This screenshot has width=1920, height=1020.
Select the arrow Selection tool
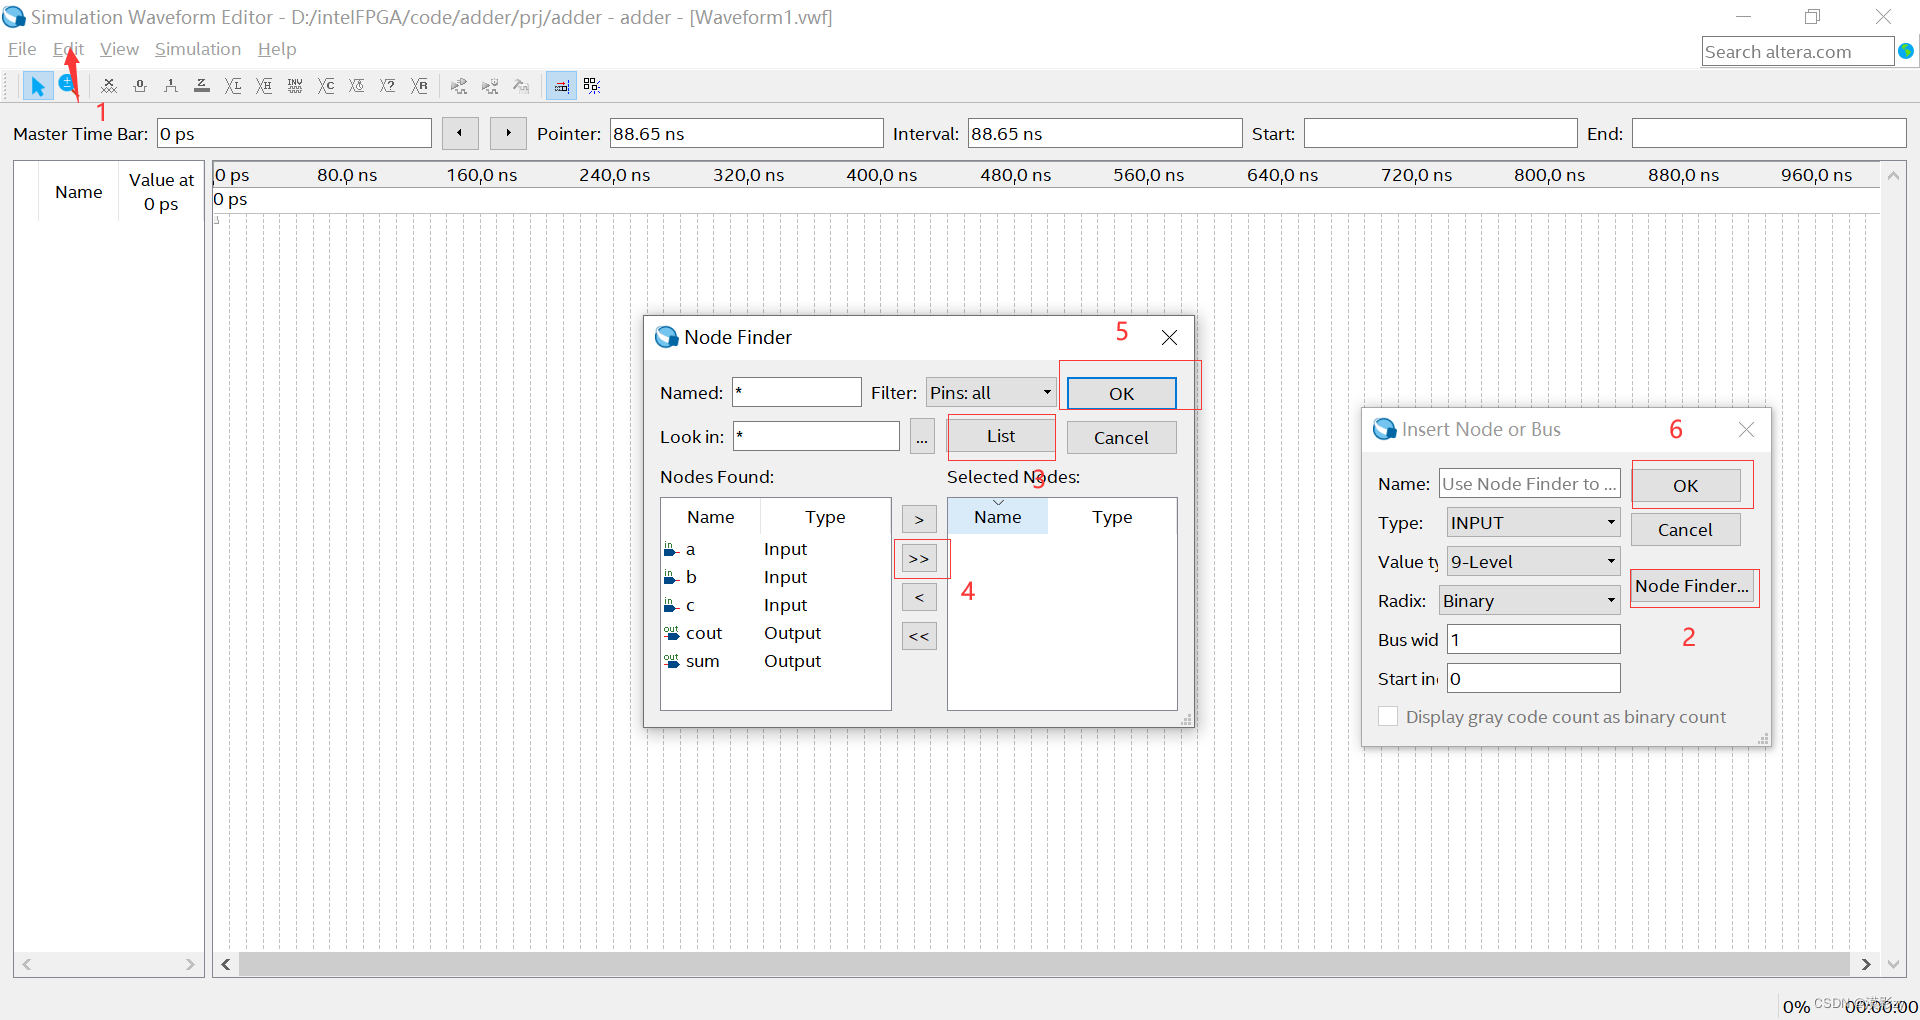[38, 86]
